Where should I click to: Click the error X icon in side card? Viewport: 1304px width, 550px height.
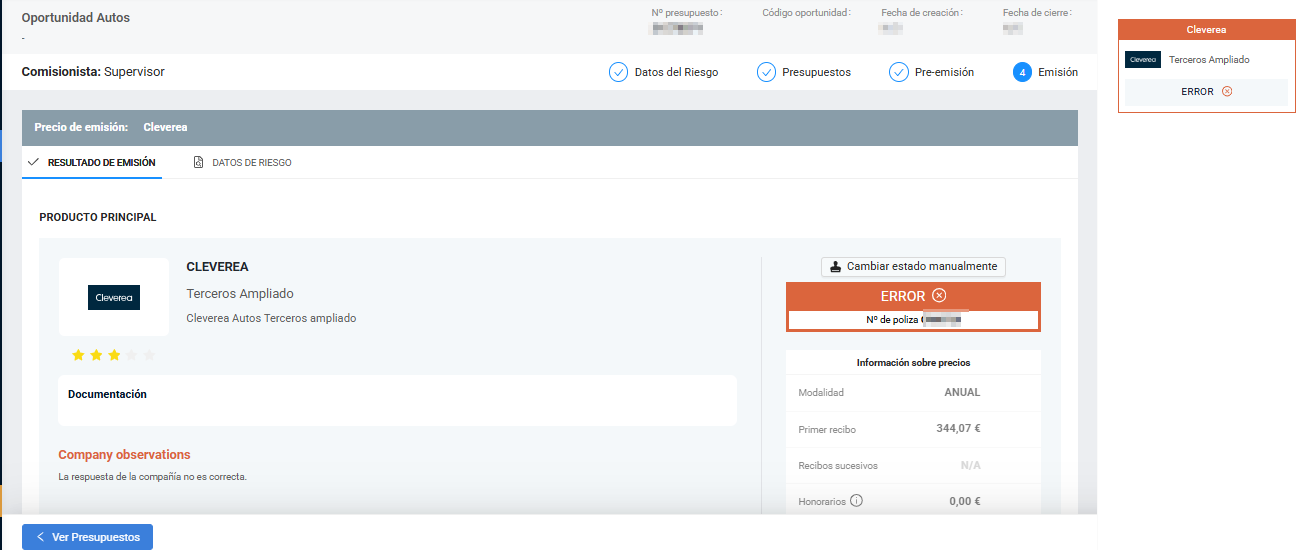(1227, 92)
